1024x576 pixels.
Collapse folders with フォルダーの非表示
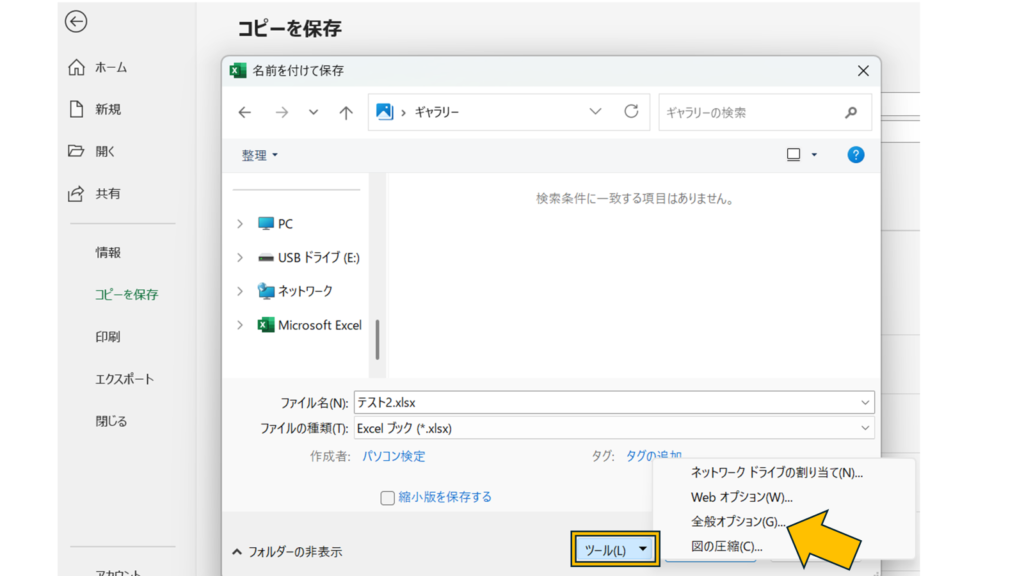[287, 551]
